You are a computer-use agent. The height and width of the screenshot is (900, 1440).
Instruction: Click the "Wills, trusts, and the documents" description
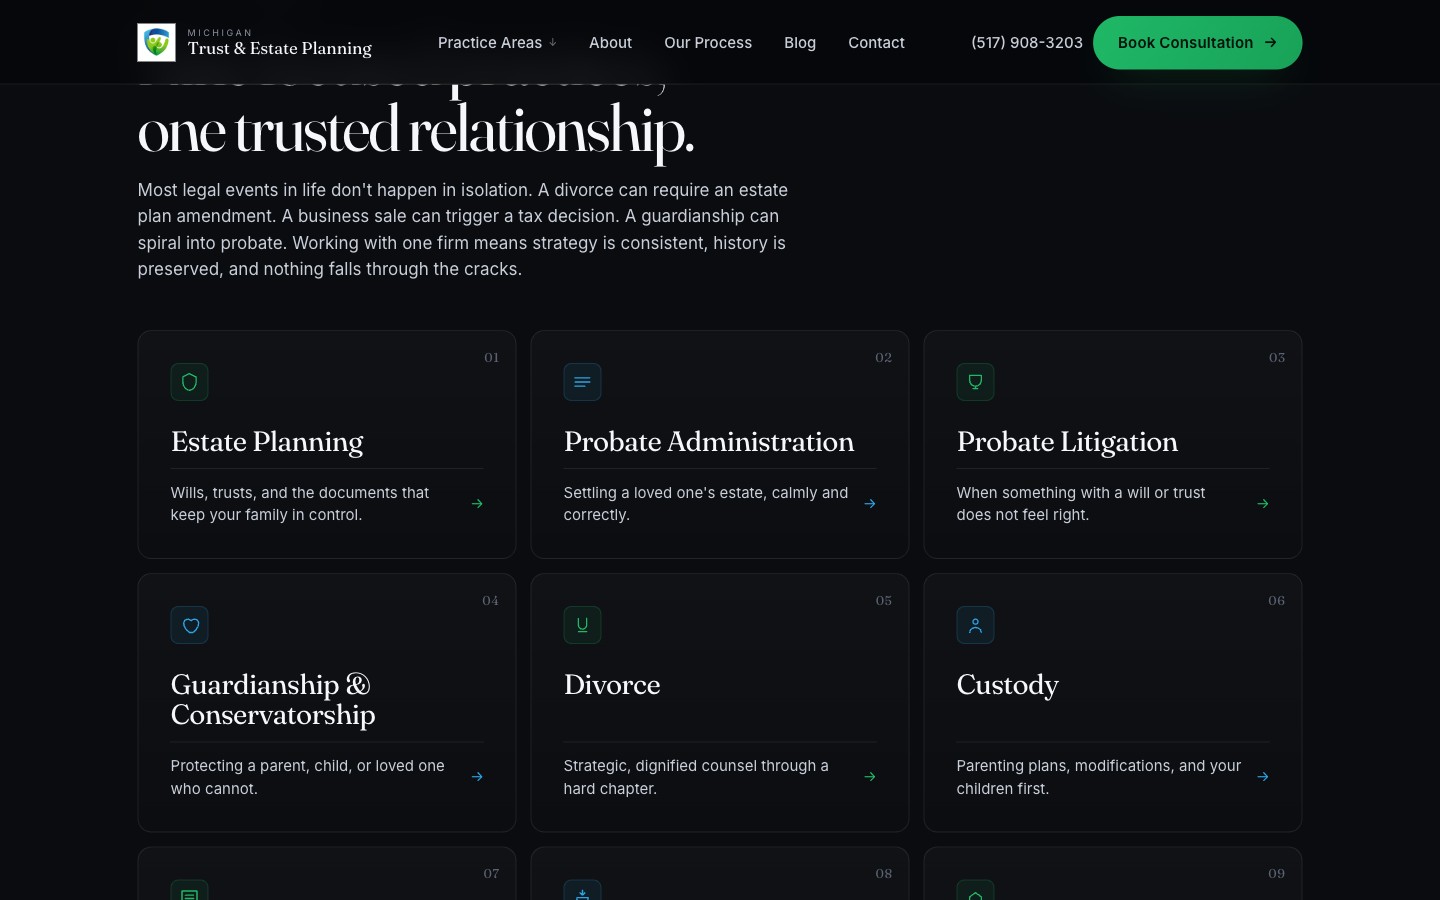[300, 504]
